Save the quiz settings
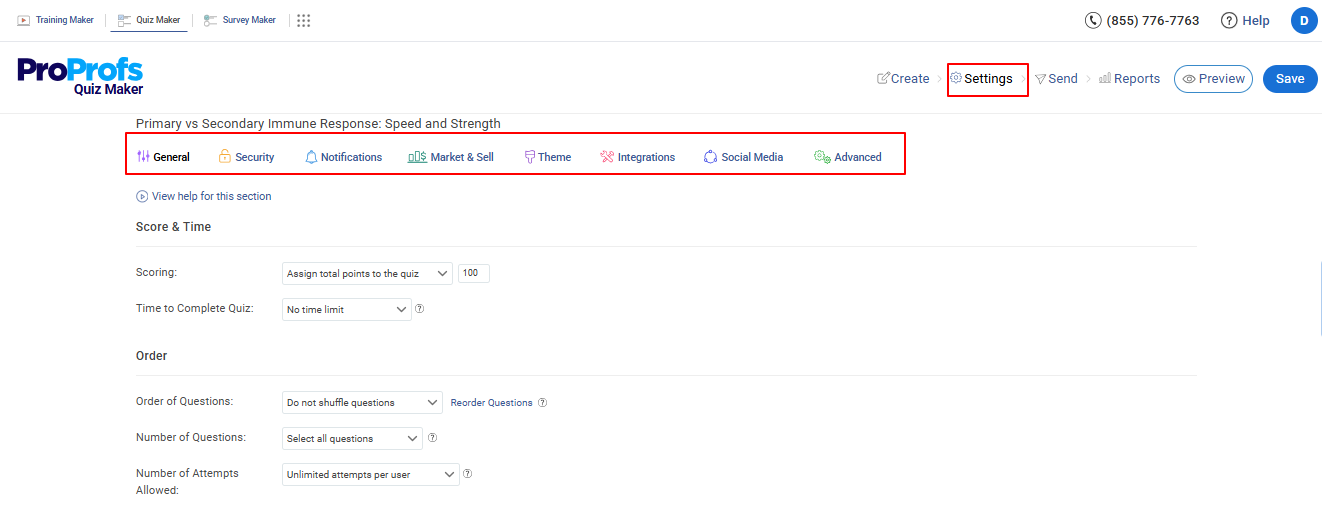Image resolution: width=1322 pixels, height=506 pixels. [1290, 78]
